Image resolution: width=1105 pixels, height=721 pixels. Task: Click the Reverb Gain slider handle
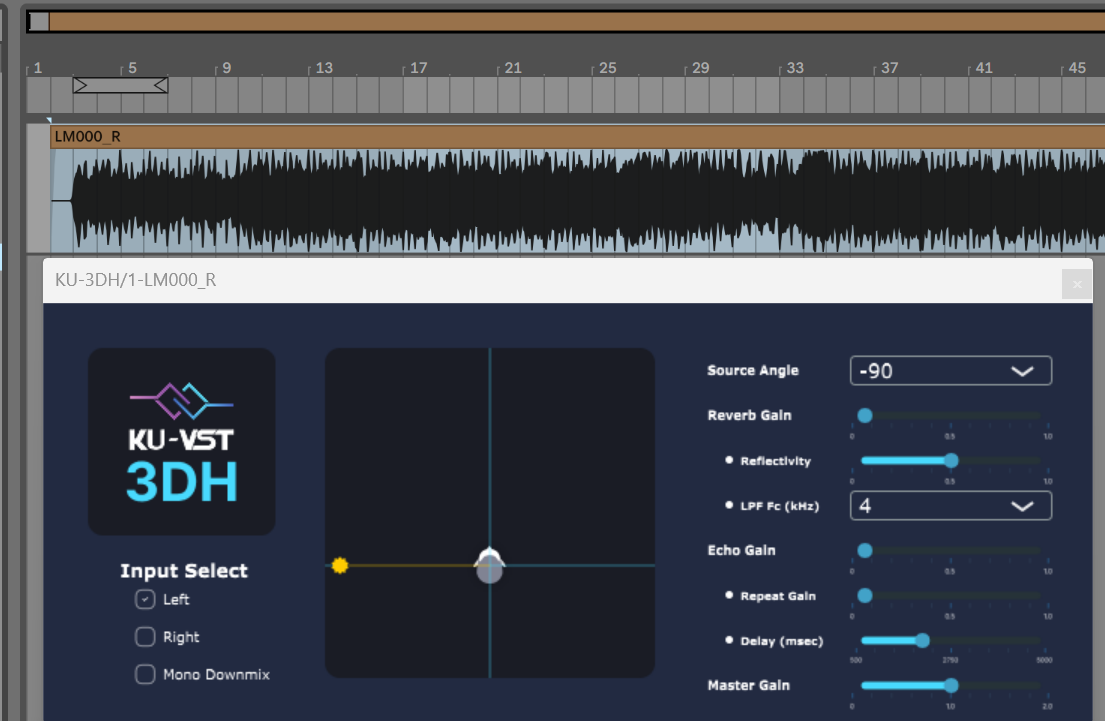865,416
